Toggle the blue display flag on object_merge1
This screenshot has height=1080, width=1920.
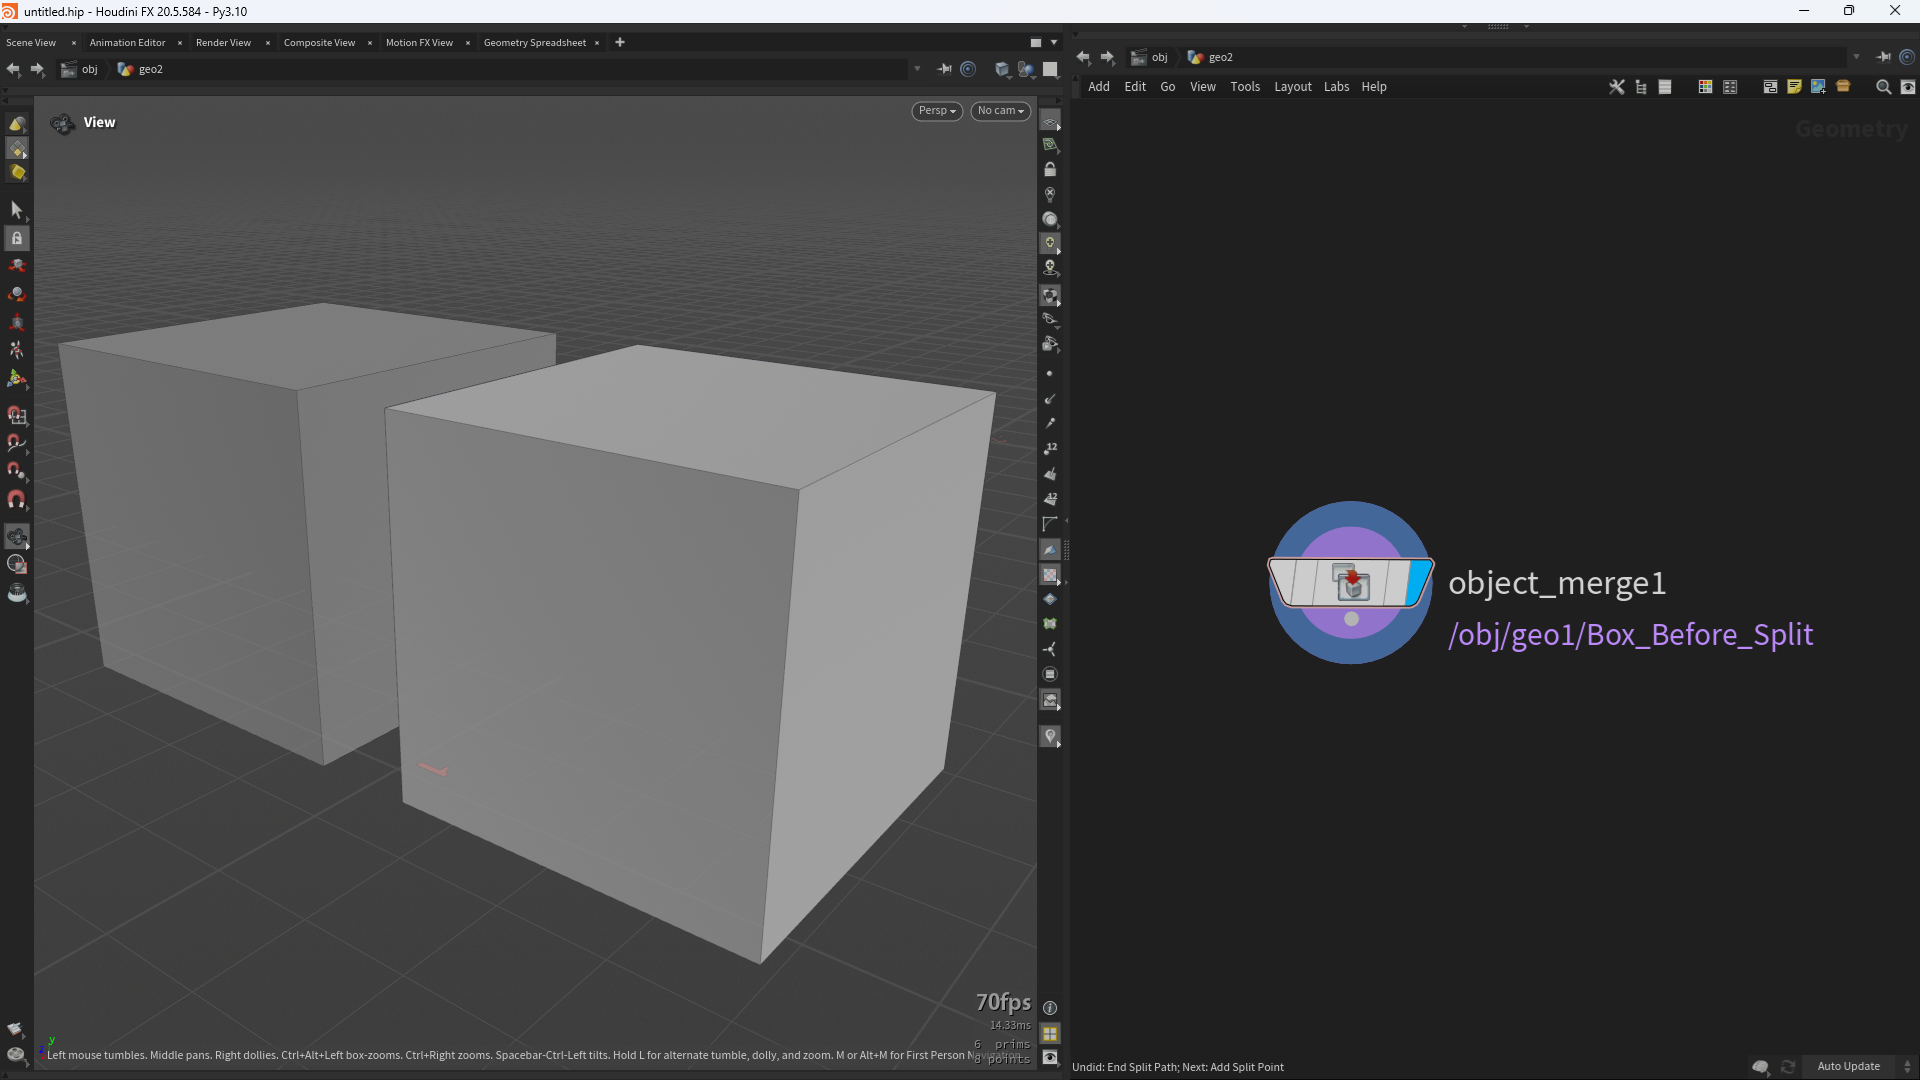click(1419, 583)
